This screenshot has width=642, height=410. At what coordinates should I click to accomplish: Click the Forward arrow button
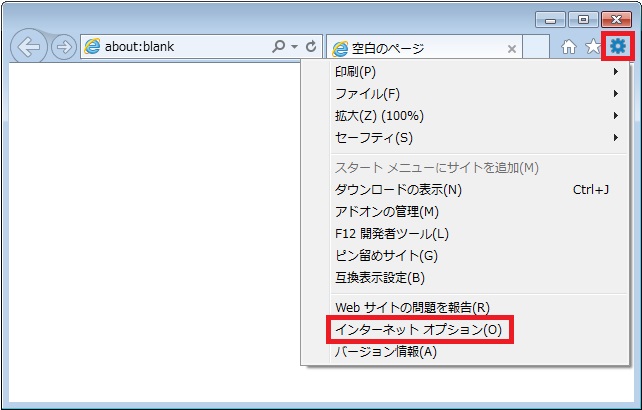64,47
